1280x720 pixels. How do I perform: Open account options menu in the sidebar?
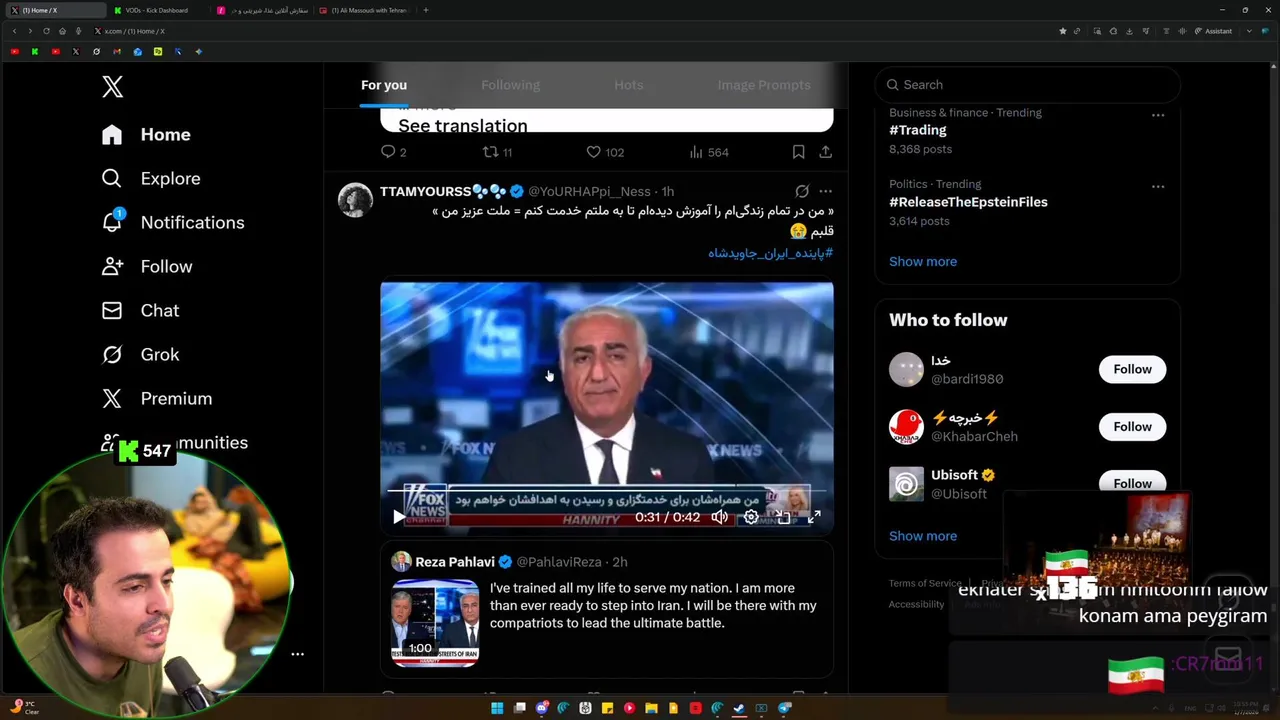click(x=297, y=654)
